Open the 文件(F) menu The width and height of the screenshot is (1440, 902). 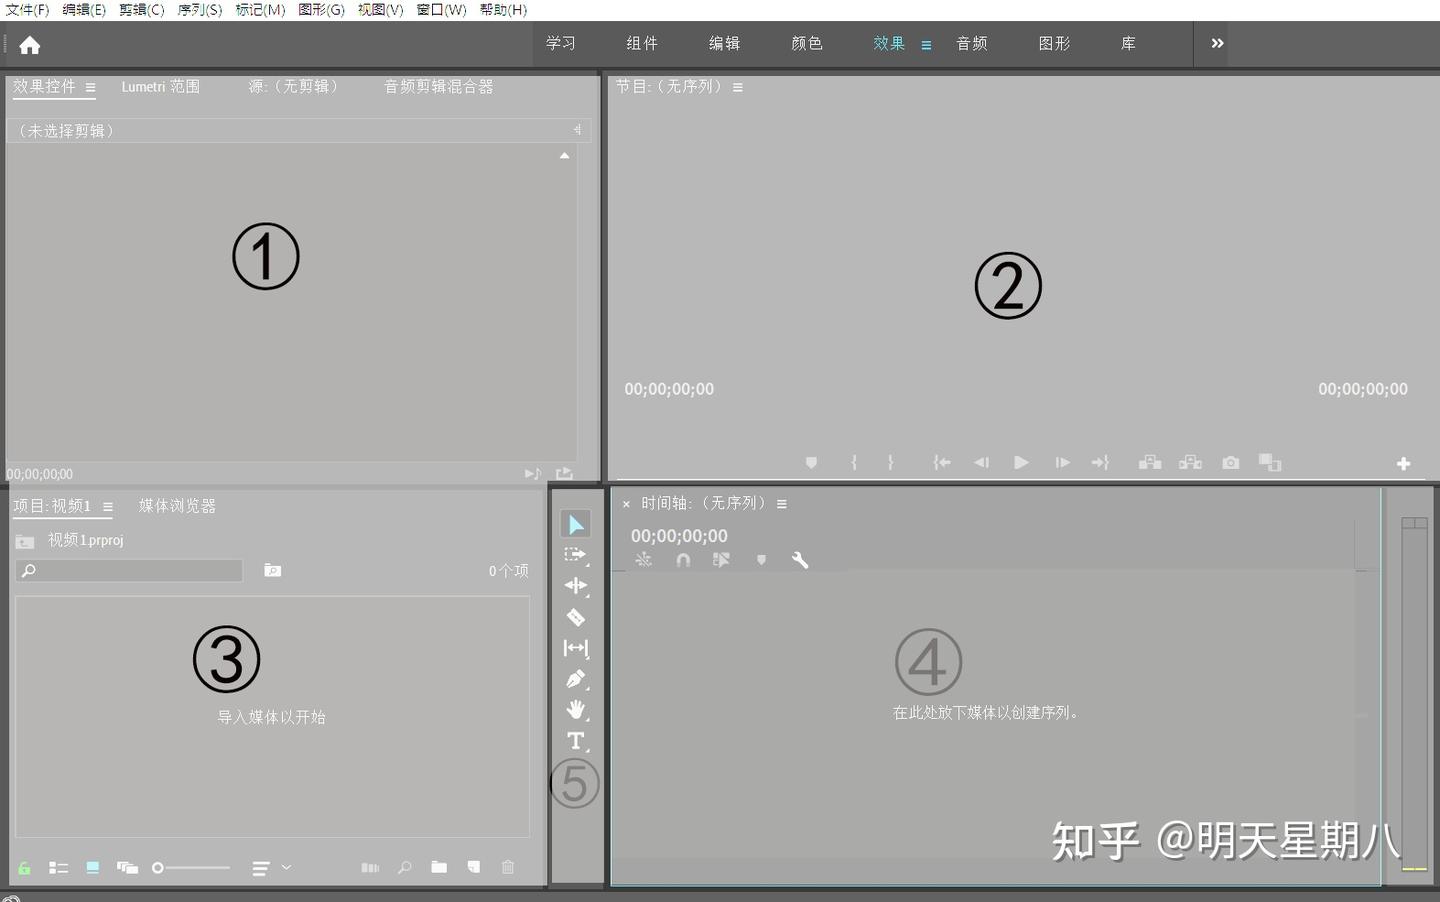(27, 9)
